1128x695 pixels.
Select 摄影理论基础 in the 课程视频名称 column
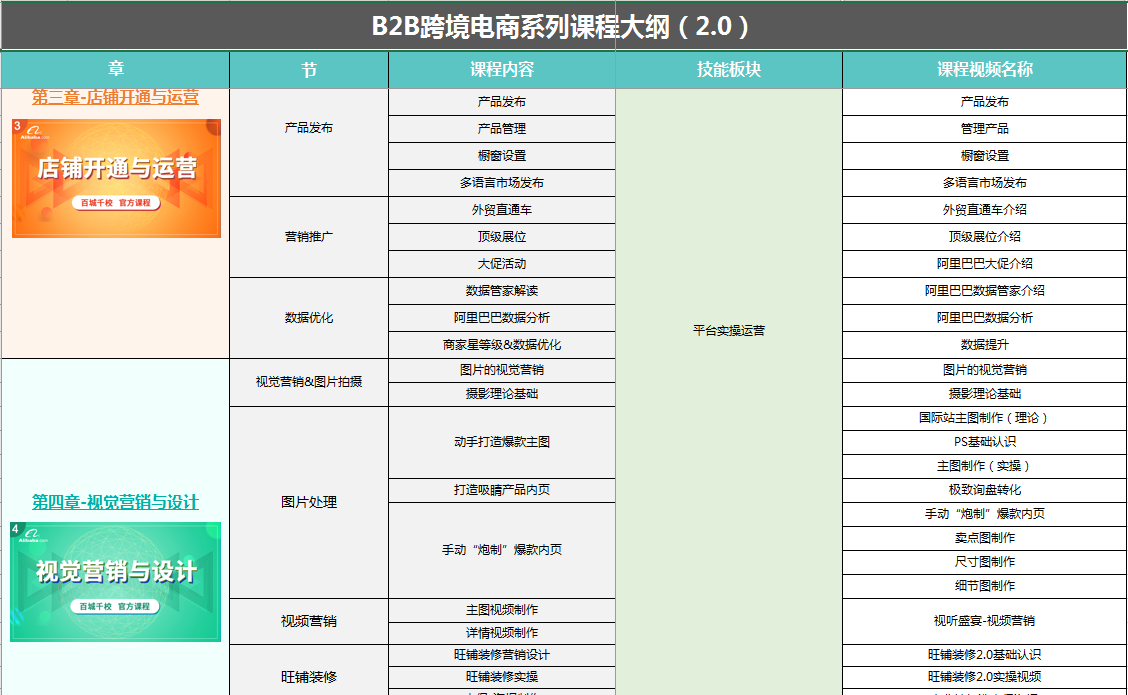tap(985, 394)
